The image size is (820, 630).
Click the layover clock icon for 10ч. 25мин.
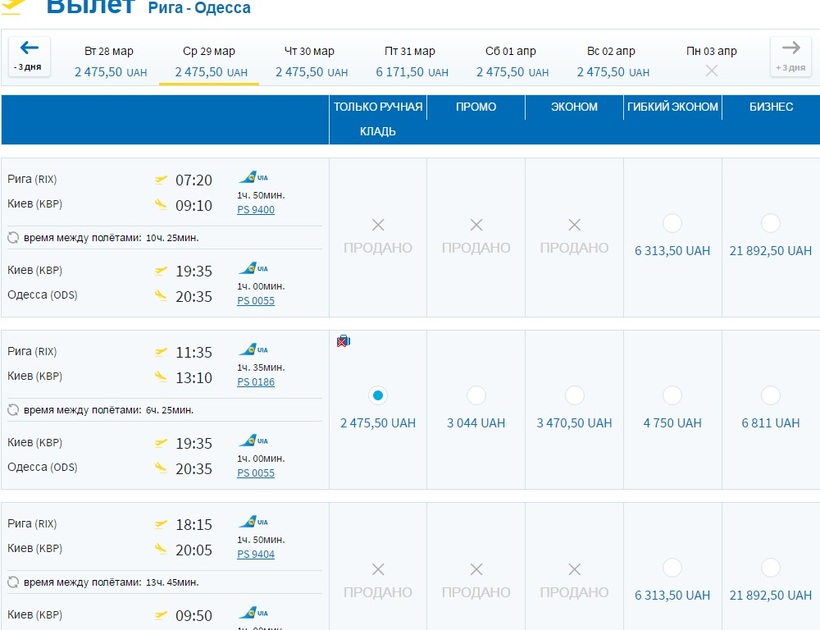pyautogui.click(x=13, y=238)
